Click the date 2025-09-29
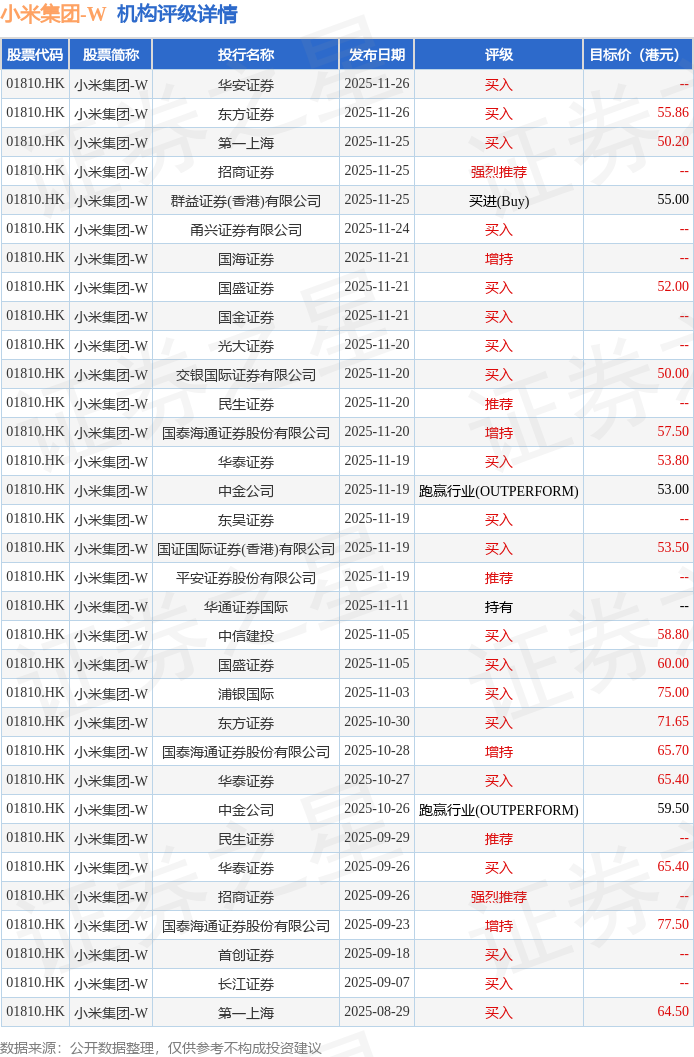 377,837
